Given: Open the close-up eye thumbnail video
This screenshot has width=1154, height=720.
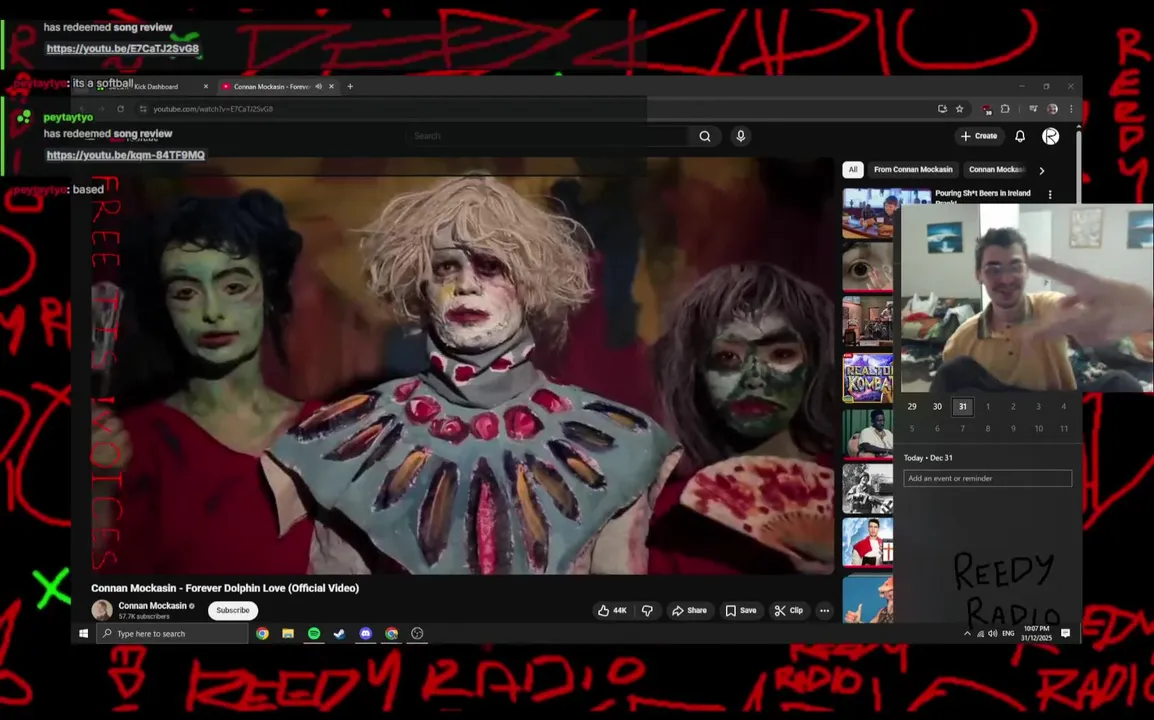Looking at the screenshot, I should (x=868, y=267).
